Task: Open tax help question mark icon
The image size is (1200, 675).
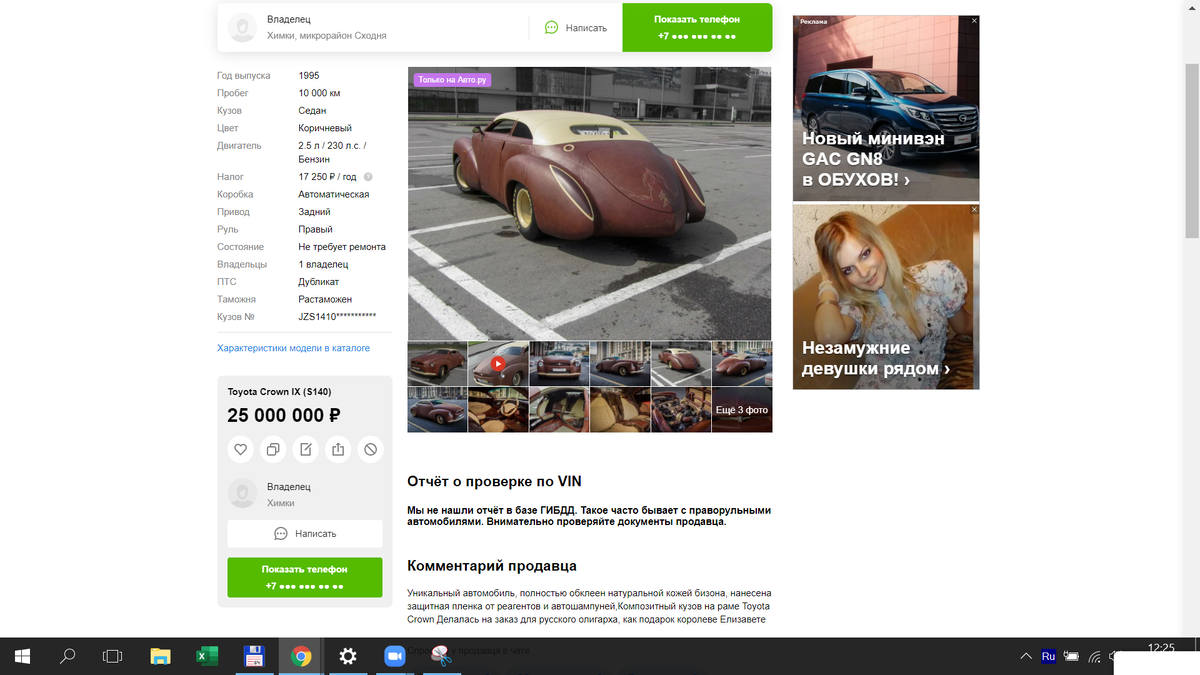Action: (x=368, y=177)
